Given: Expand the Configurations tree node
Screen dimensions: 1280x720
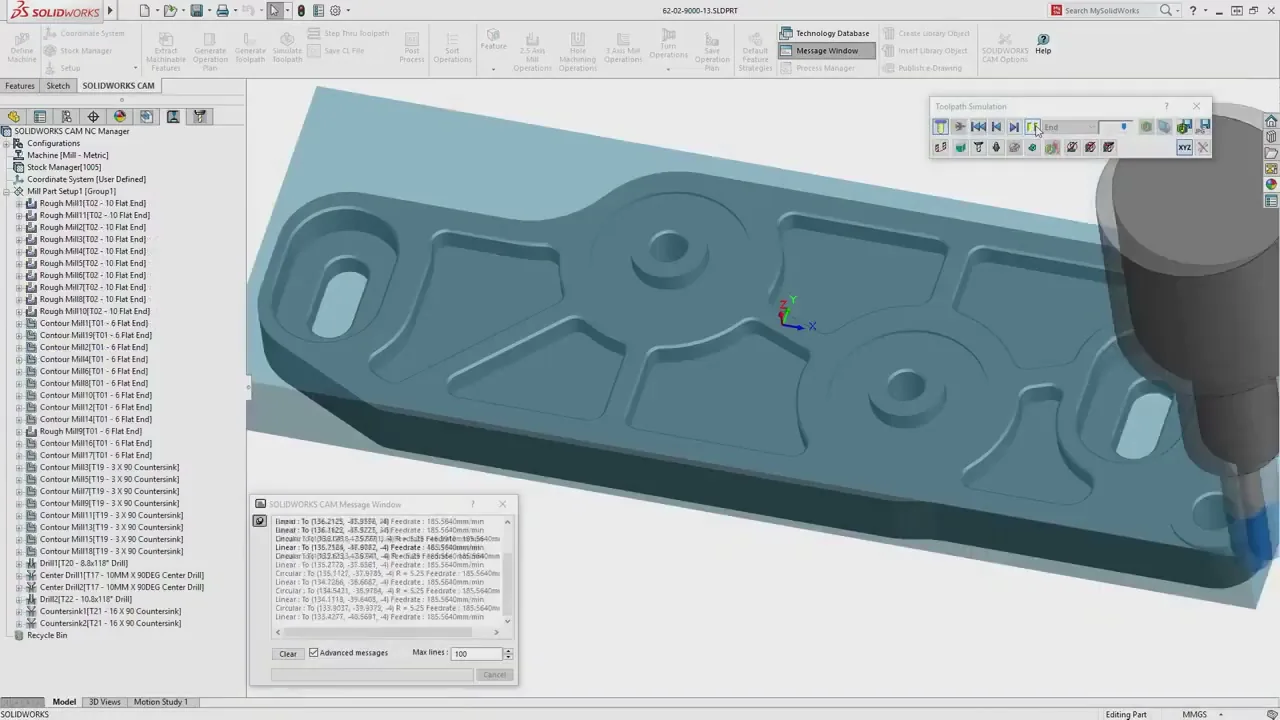Looking at the screenshot, I should [x=6, y=143].
